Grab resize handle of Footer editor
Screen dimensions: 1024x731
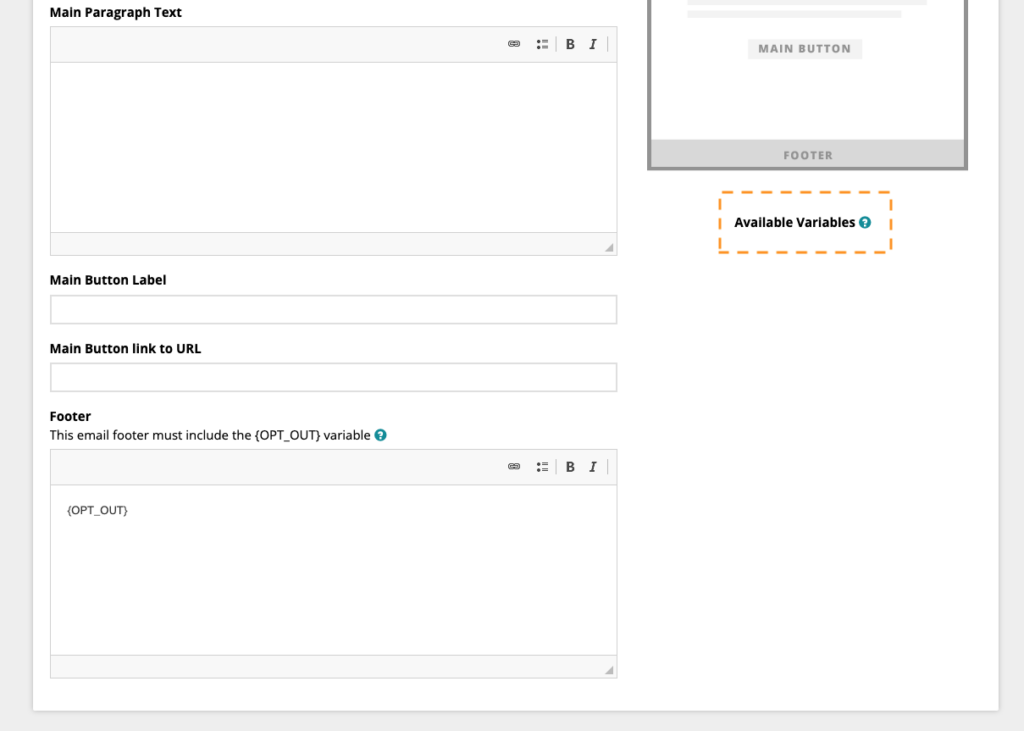609,670
